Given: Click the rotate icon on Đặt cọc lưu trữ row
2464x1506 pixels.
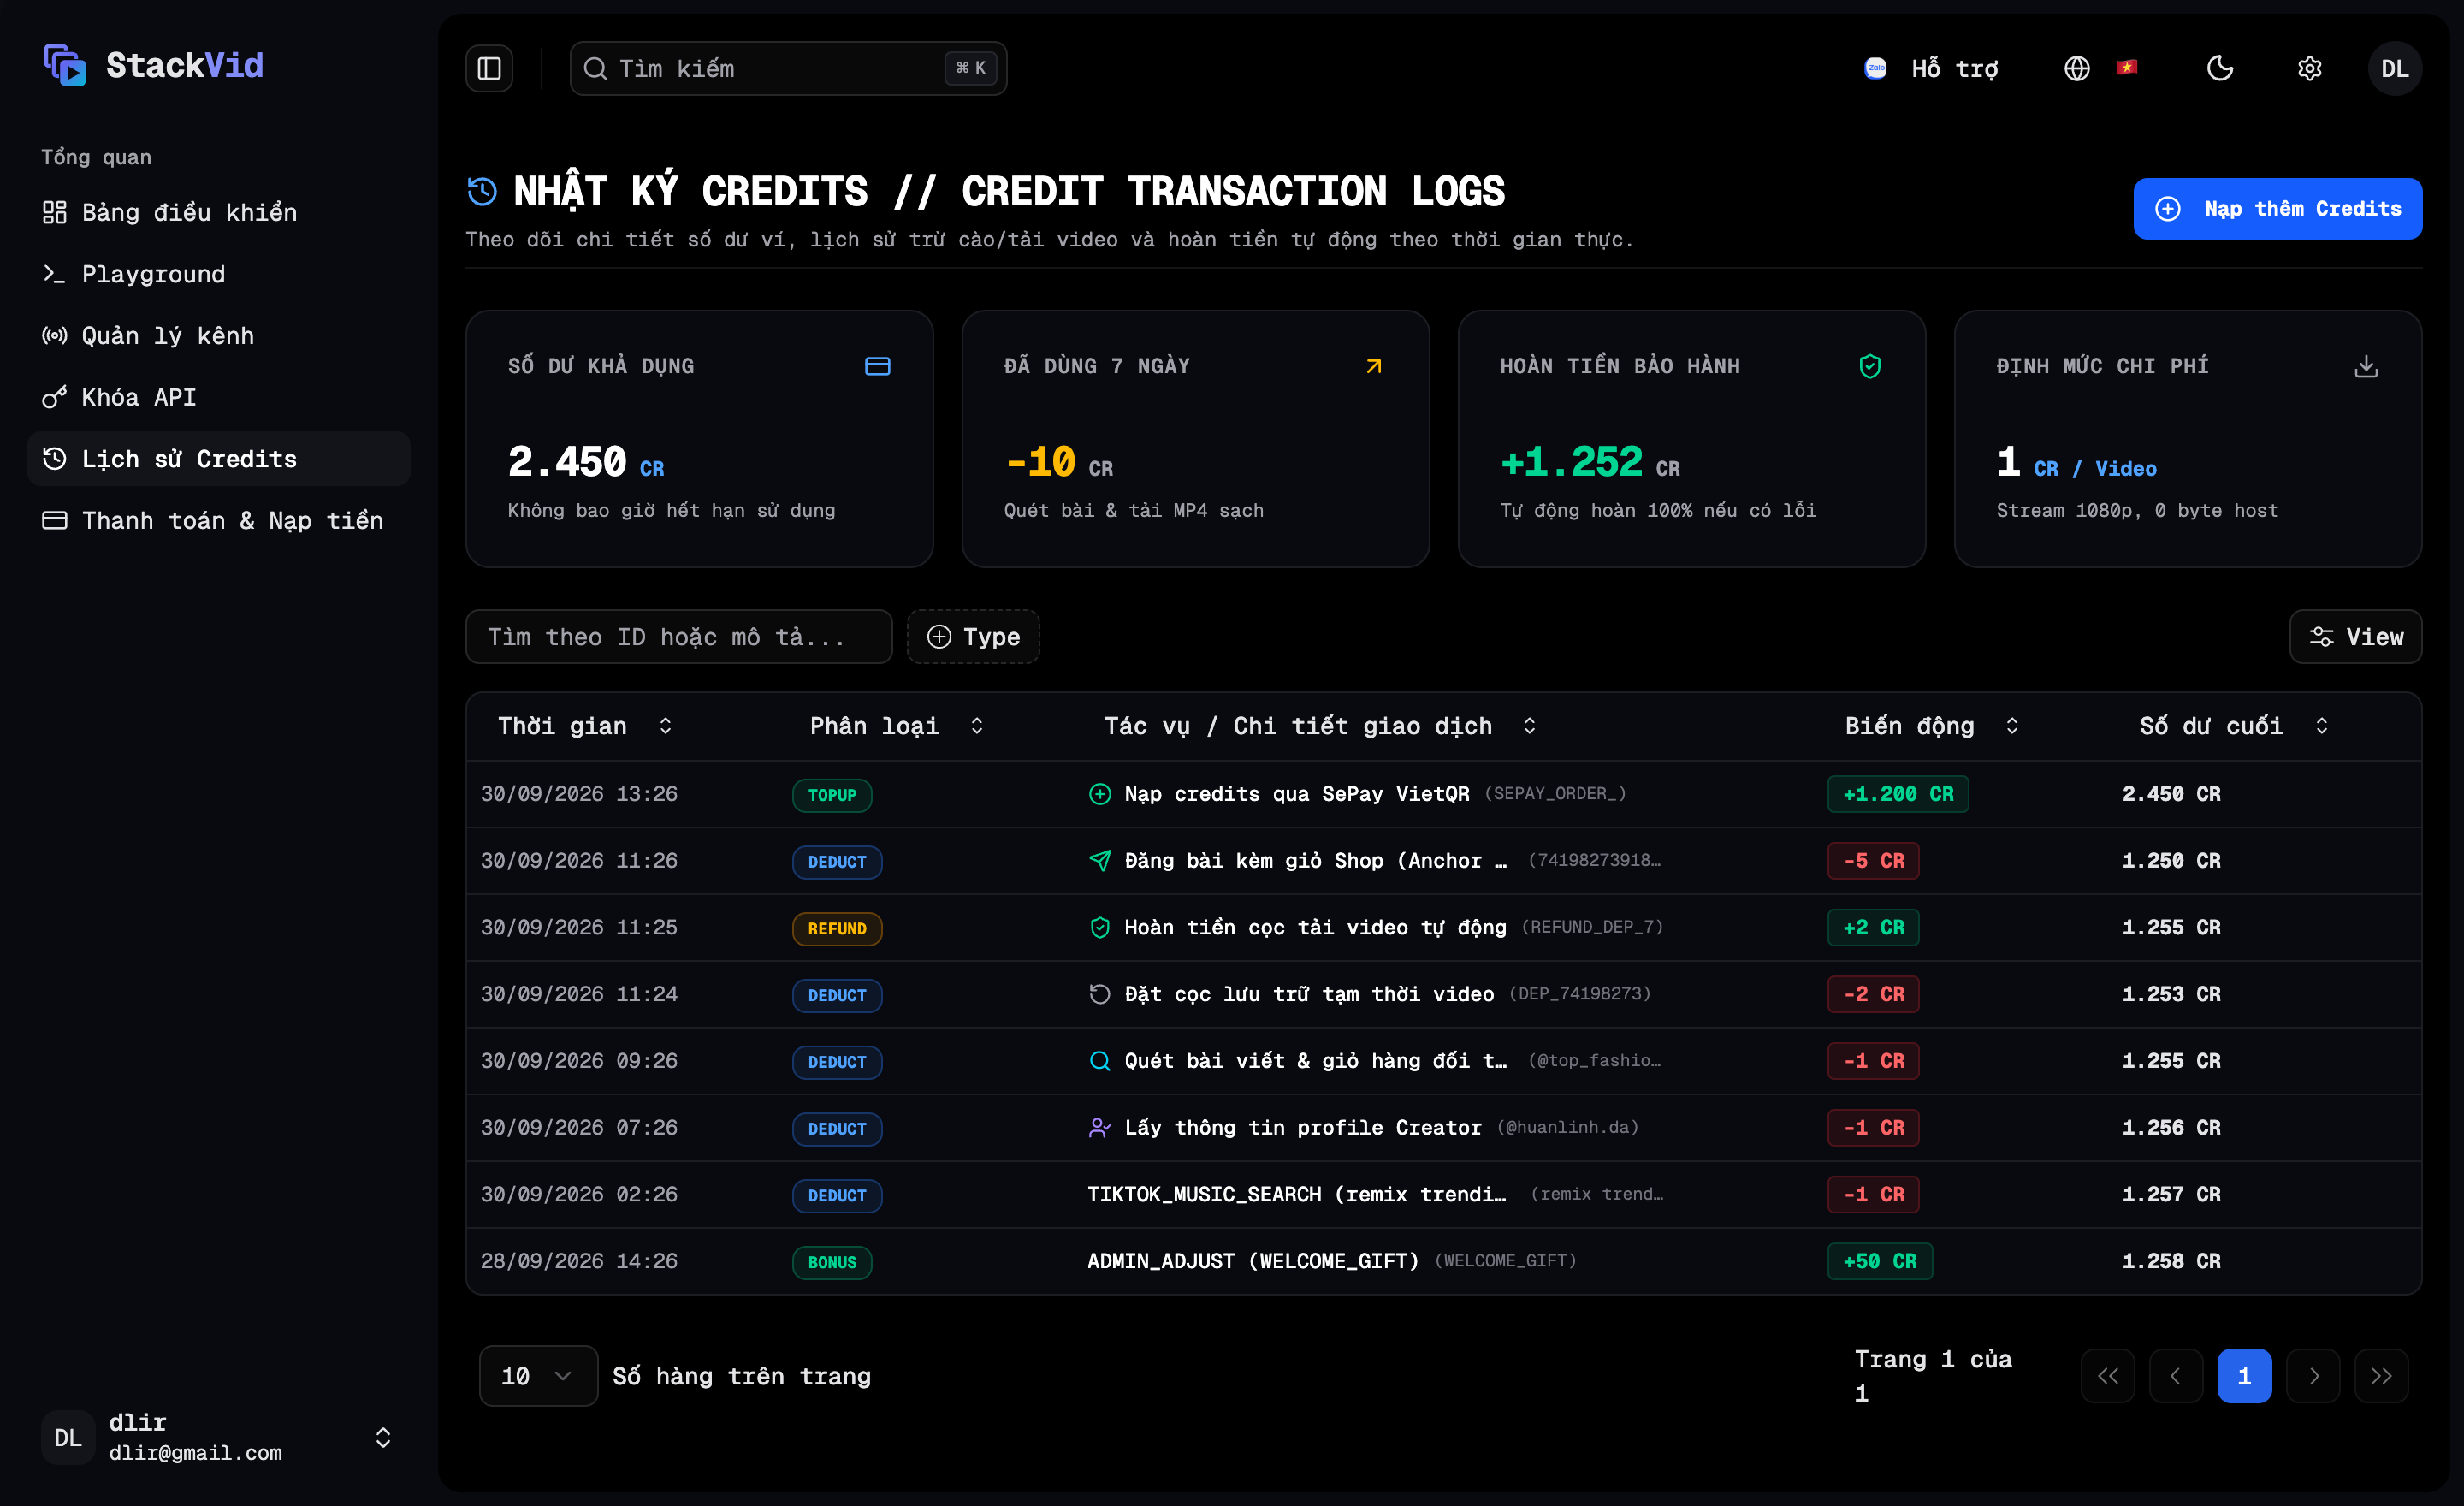Looking at the screenshot, I should click(1099, 994).
